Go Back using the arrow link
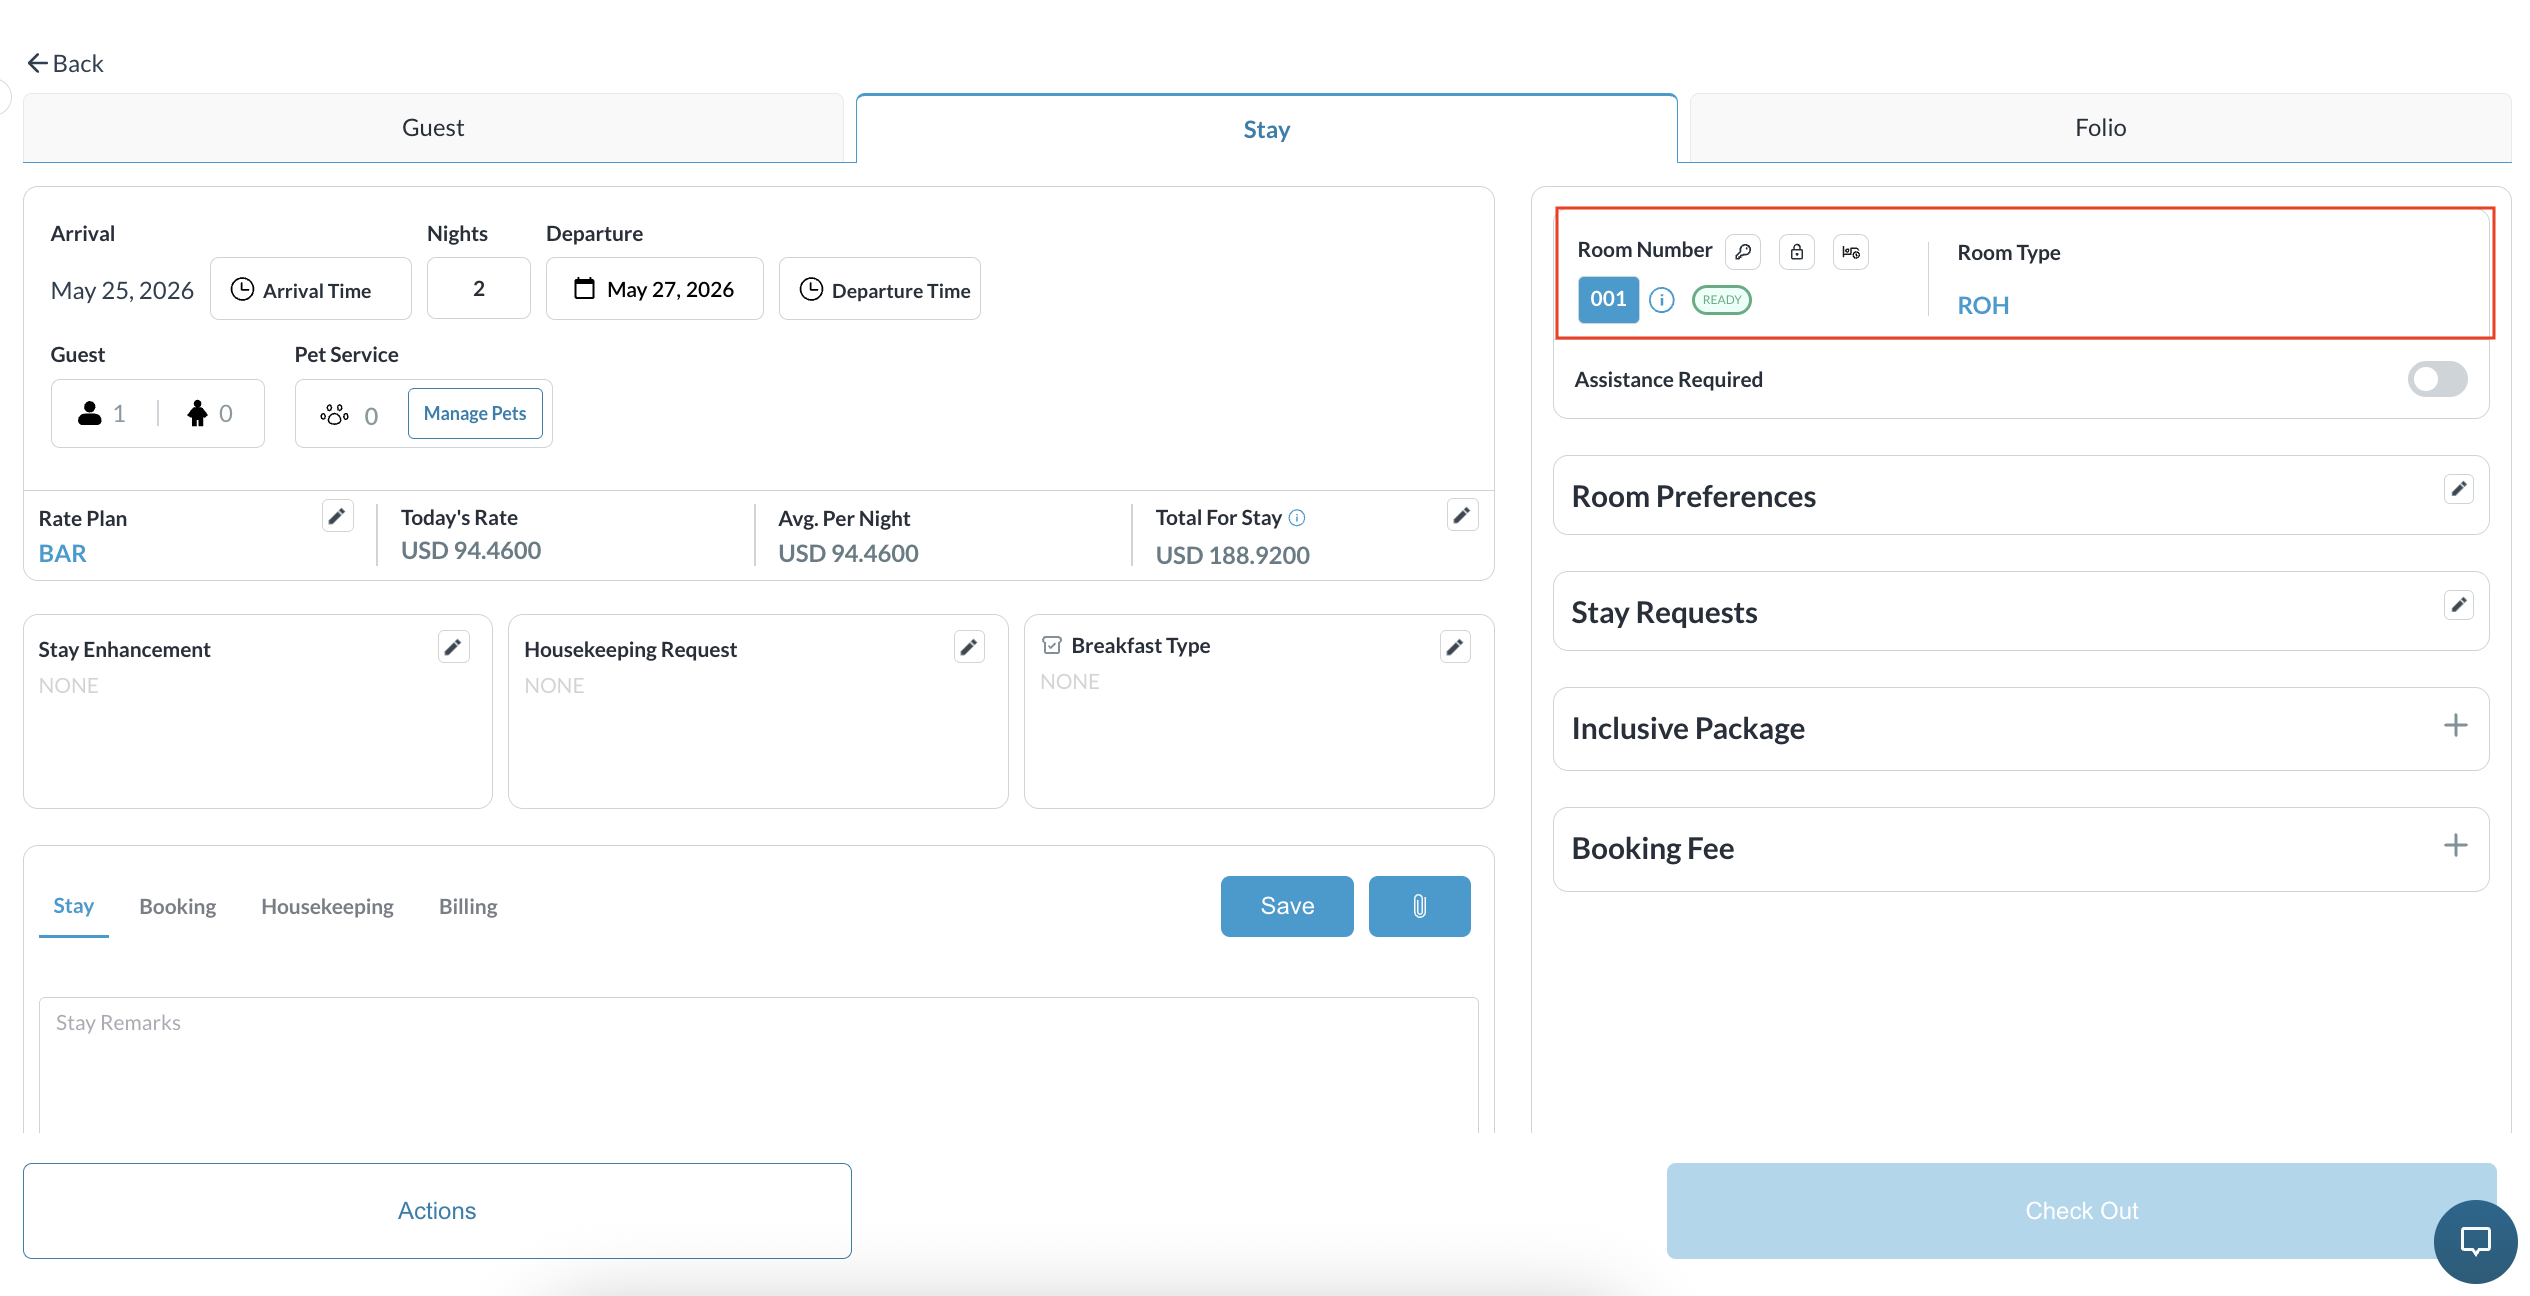 (65, 64)
